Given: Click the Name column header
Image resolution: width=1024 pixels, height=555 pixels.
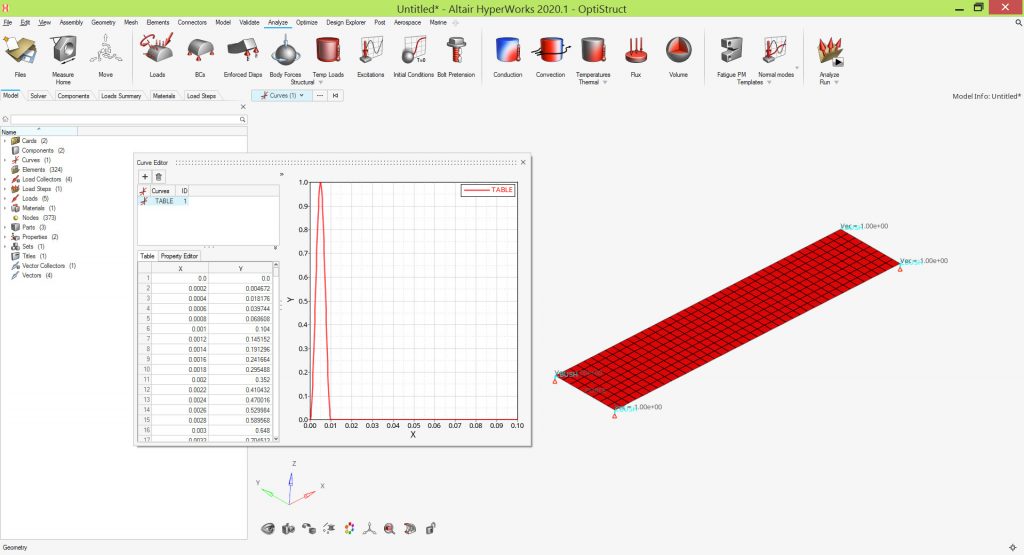Looking at the screenshot, I should tap(39, 132).
